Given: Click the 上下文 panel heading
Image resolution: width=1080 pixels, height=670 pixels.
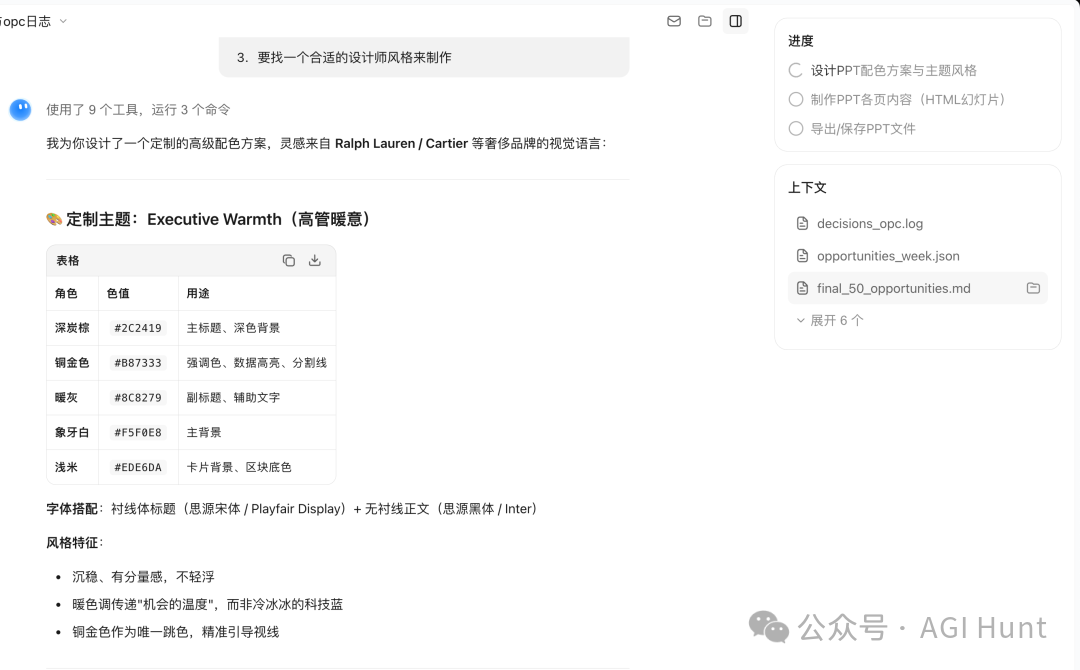Looking at the screenshot, I should click(x=807, y=187).
